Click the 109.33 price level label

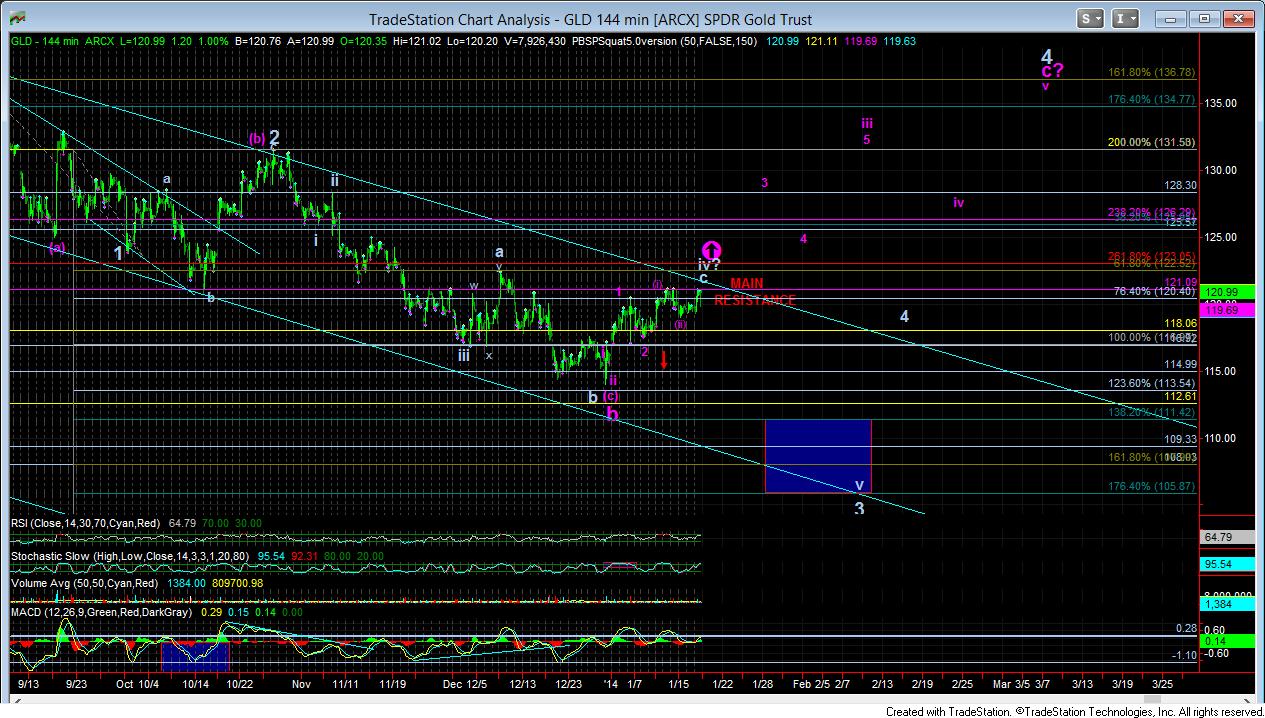pos(1181,439)
